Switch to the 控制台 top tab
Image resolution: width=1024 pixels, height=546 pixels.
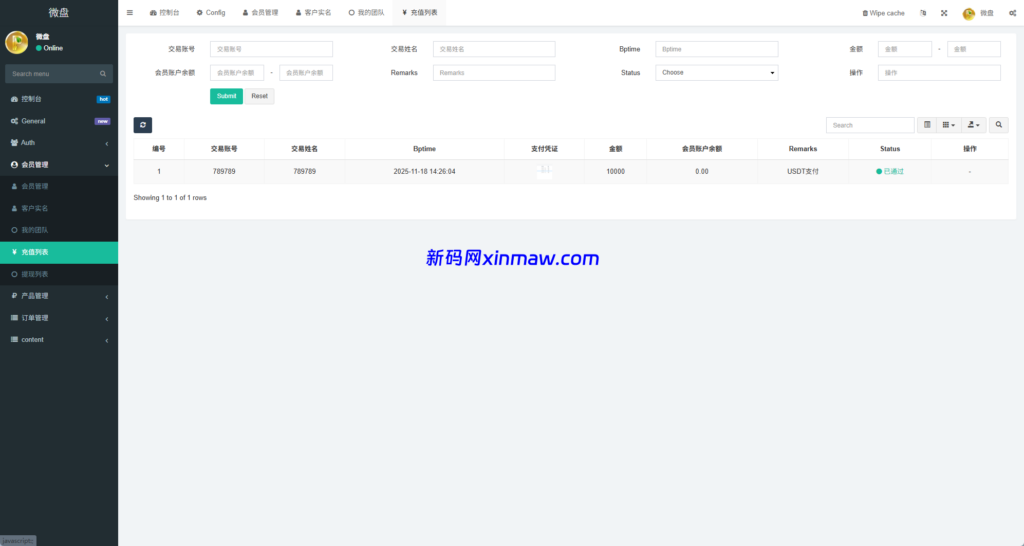164,12
